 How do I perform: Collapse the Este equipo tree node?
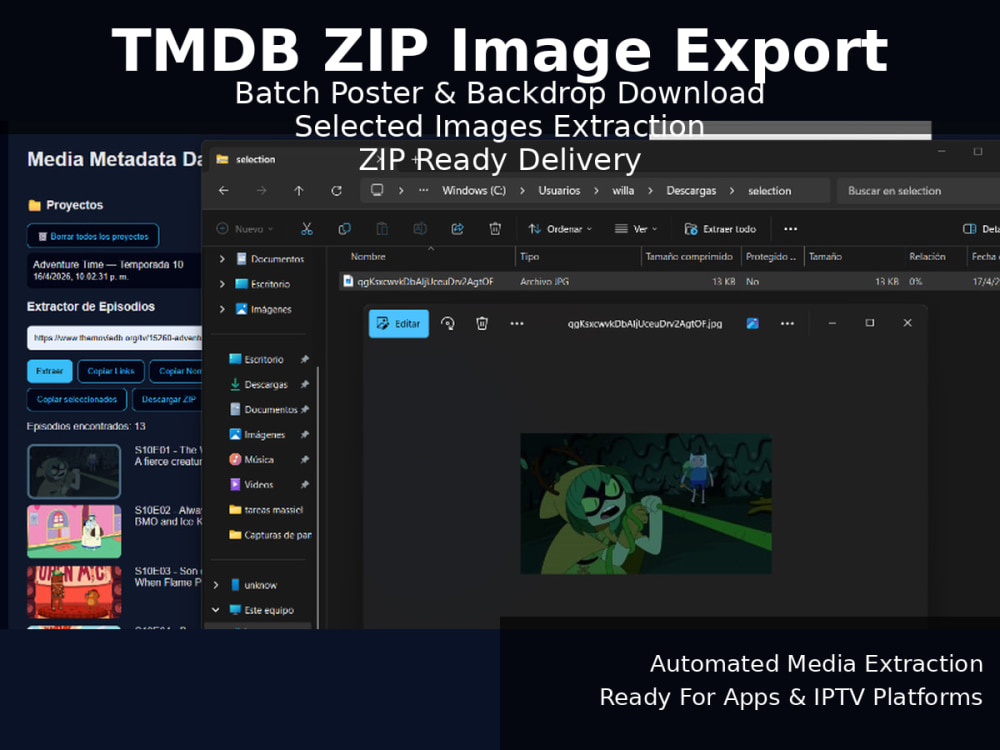[x=216, y=610]
